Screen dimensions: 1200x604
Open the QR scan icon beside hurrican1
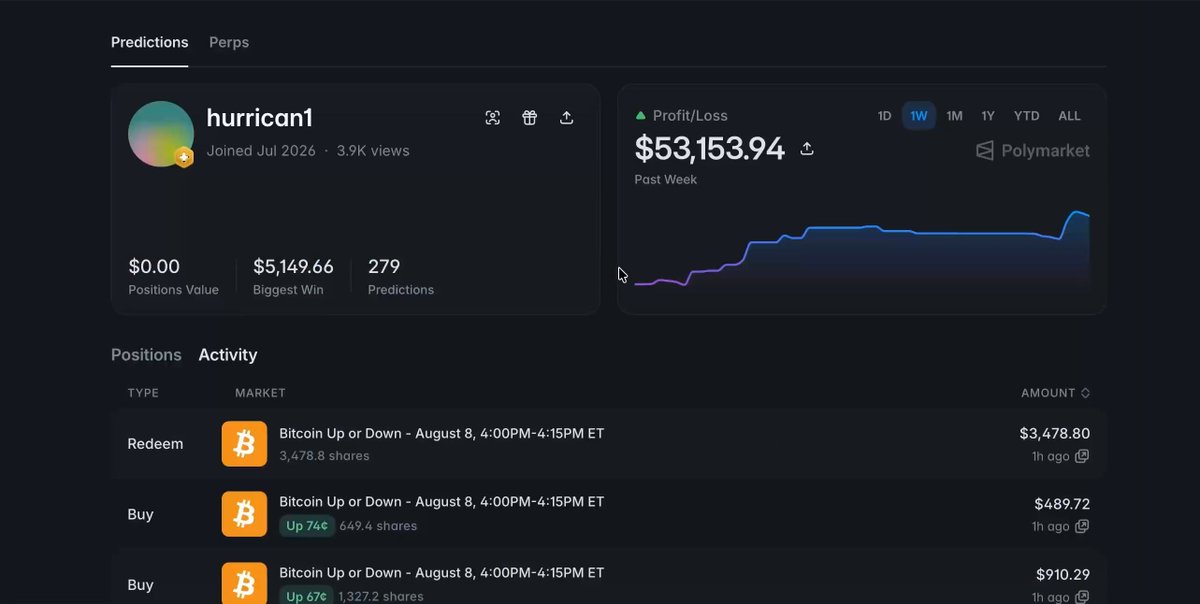coord(493,118)
